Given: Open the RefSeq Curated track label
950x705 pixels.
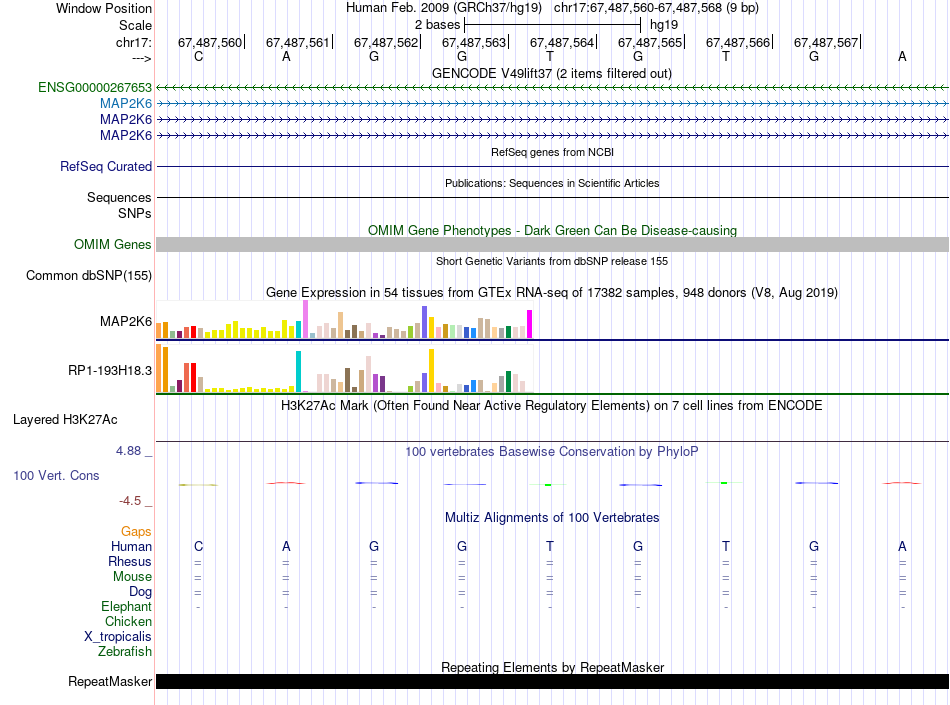Looking at the screenshot, I should coord(106,166).
